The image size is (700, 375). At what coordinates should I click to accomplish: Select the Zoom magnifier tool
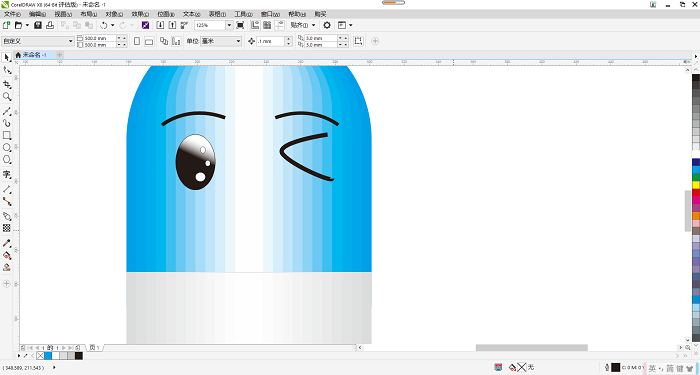coord(7,96)
